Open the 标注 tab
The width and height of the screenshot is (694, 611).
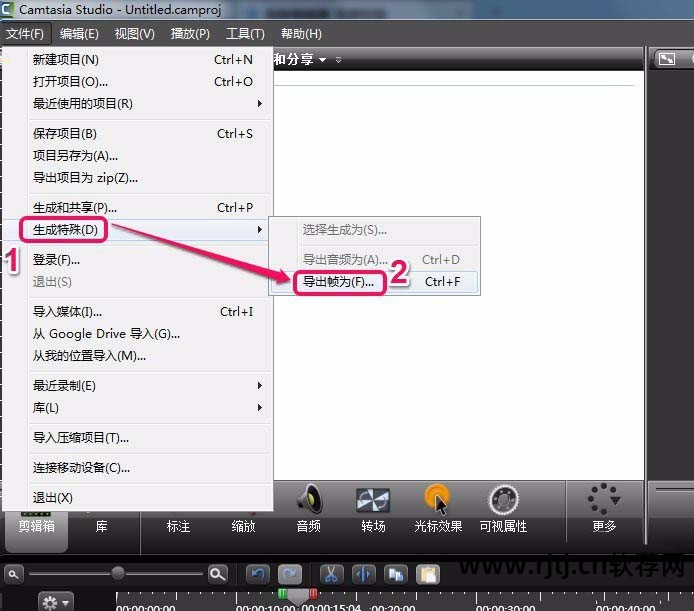point(178,526)
